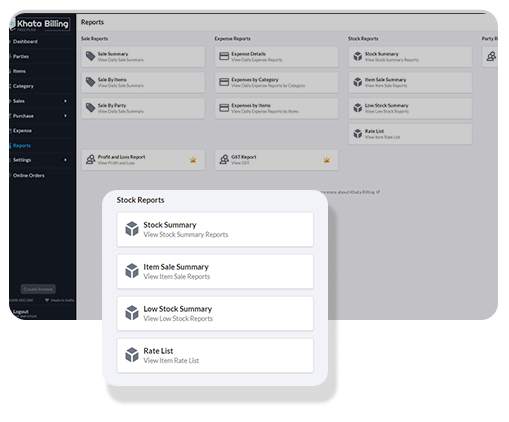
Task: Select Reports in the sidebar
Action: point(22,146)
